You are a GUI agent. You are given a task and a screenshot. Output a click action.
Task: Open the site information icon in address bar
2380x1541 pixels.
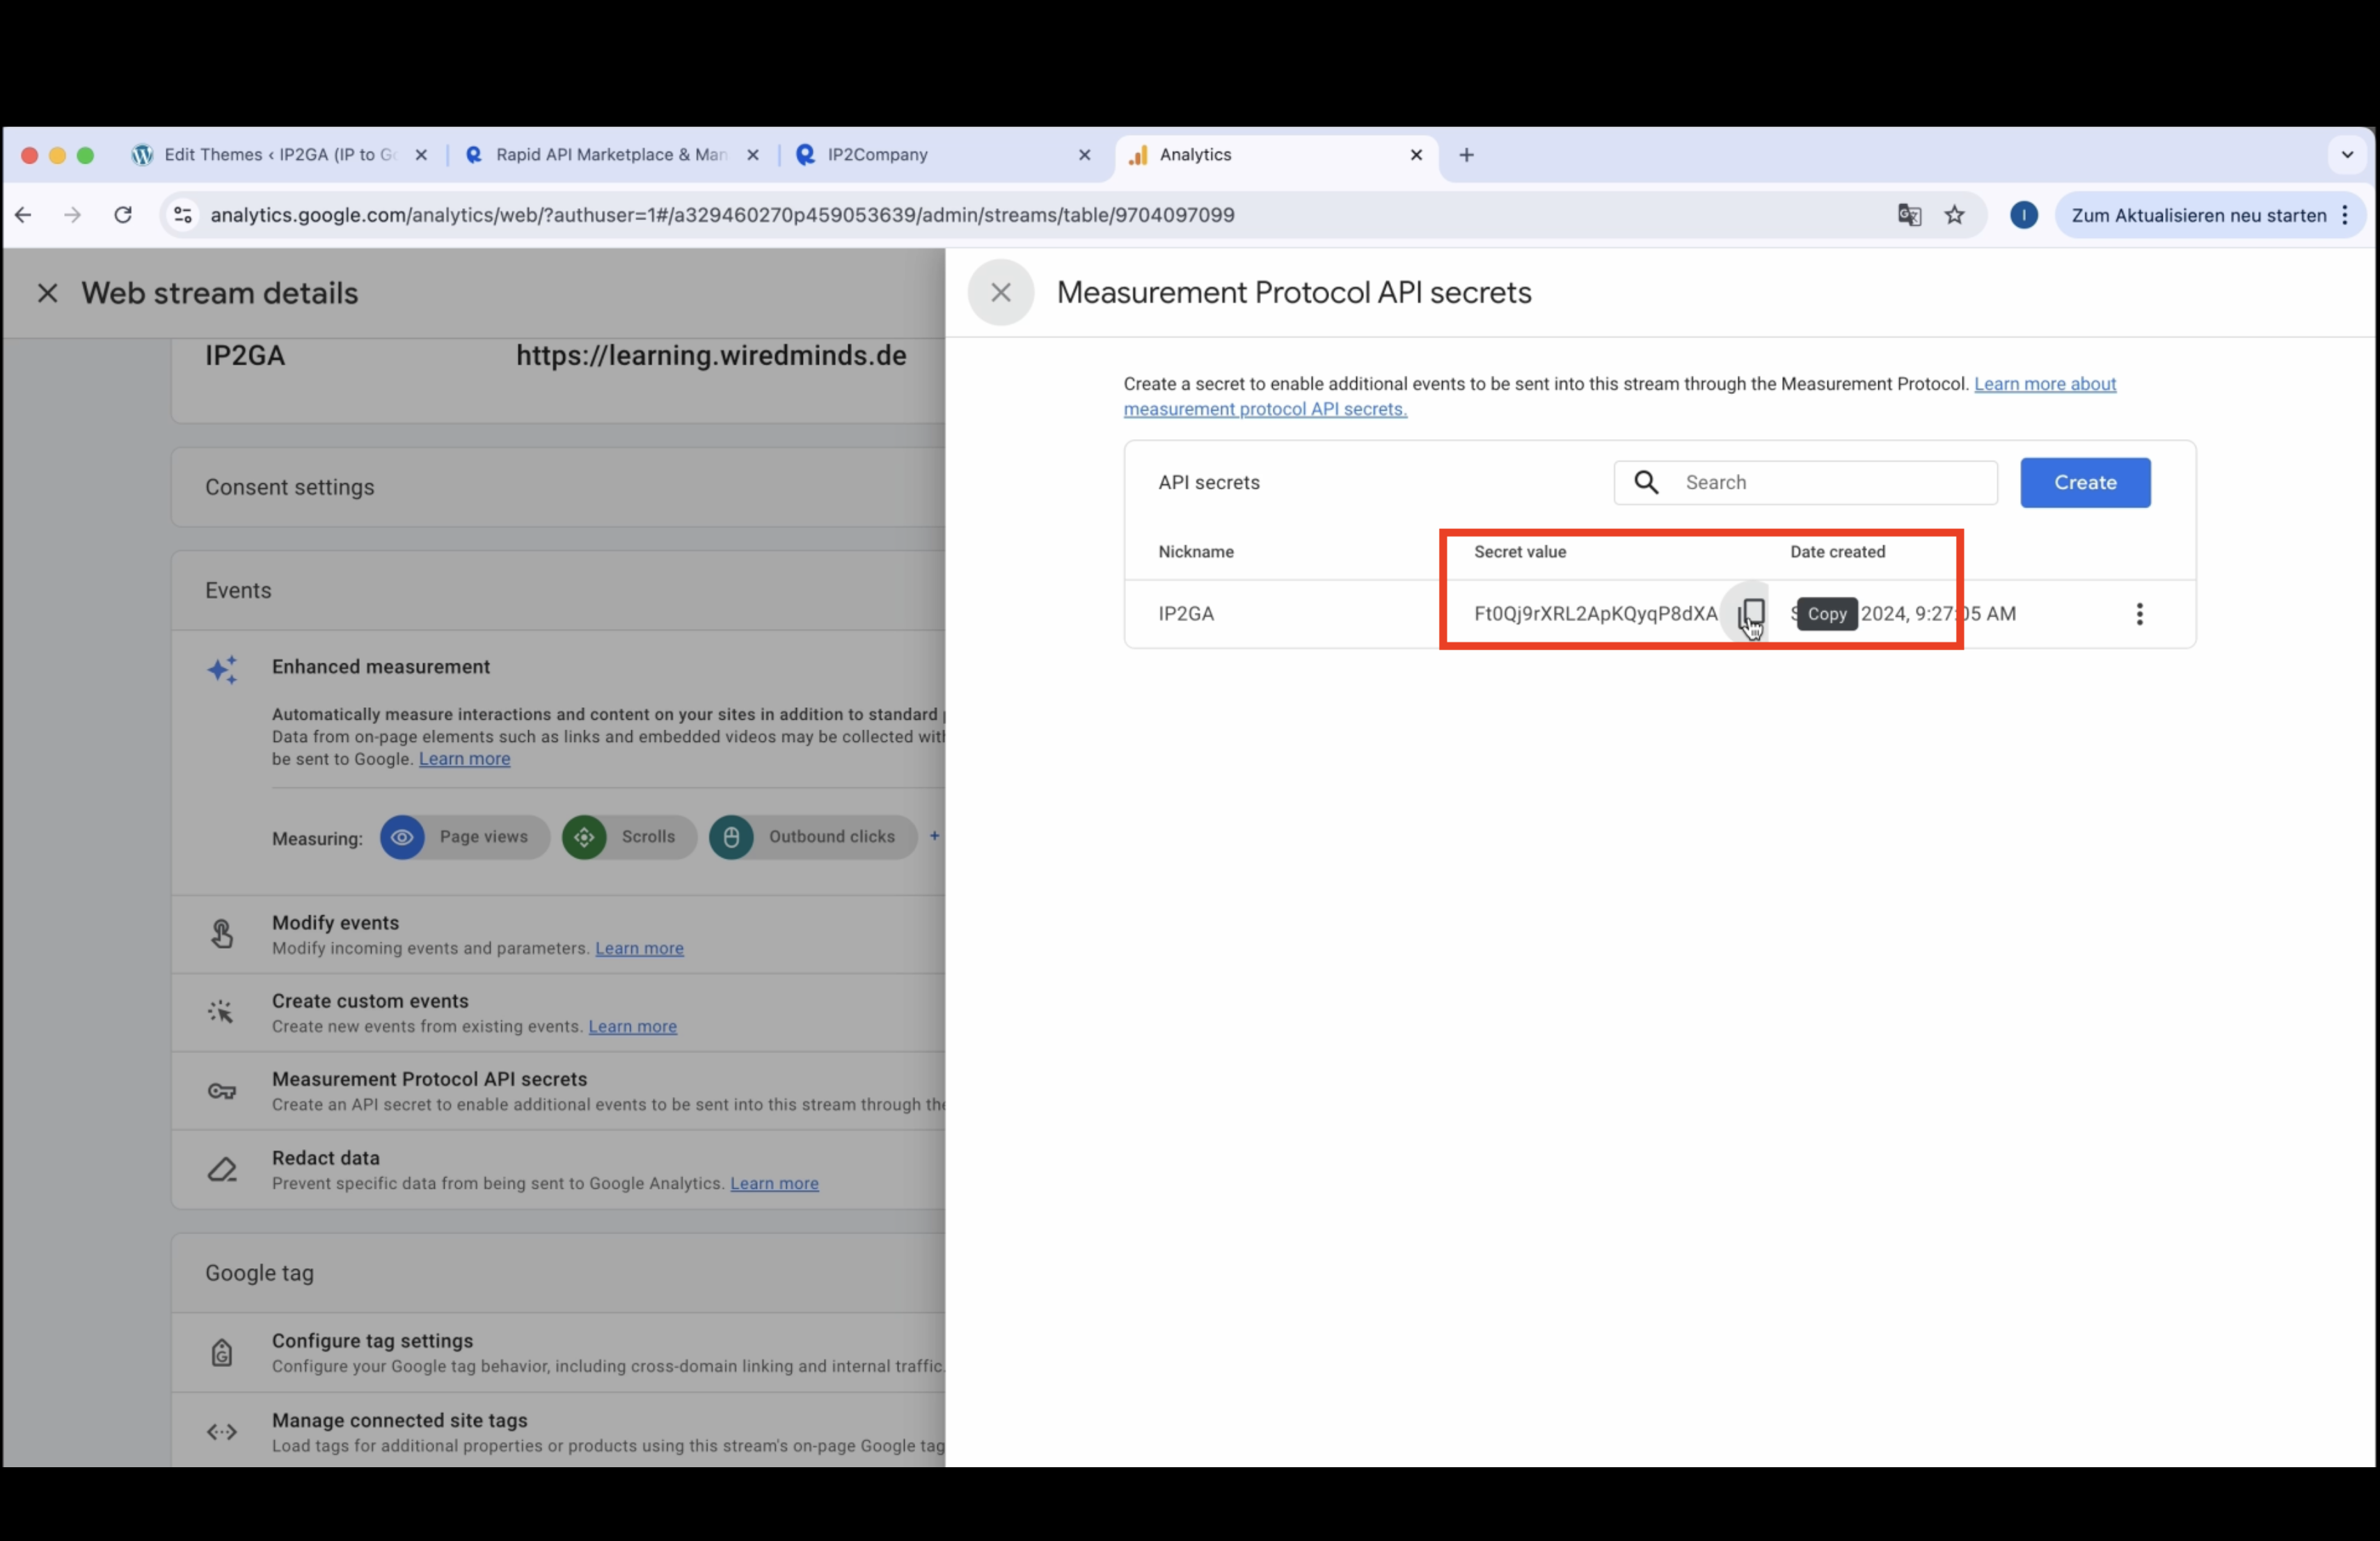[x=183, y=215]
